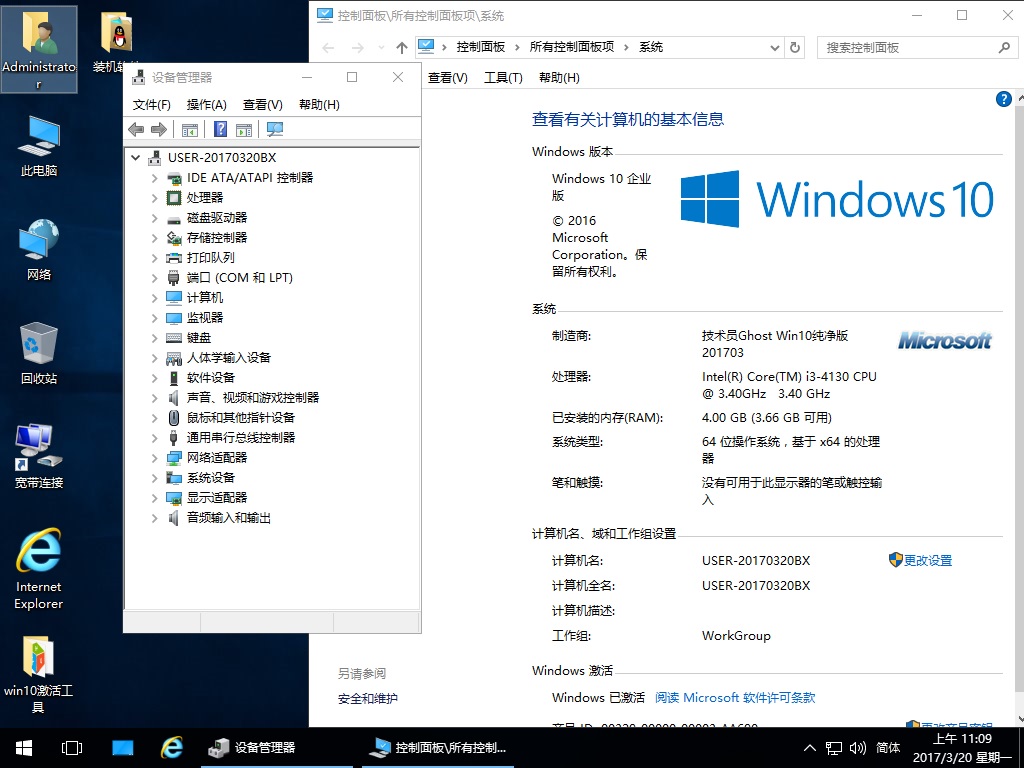Screen dimensions: 1024x768
Task: Expand the 网络适配器 network adapters node
Action: 154,458
